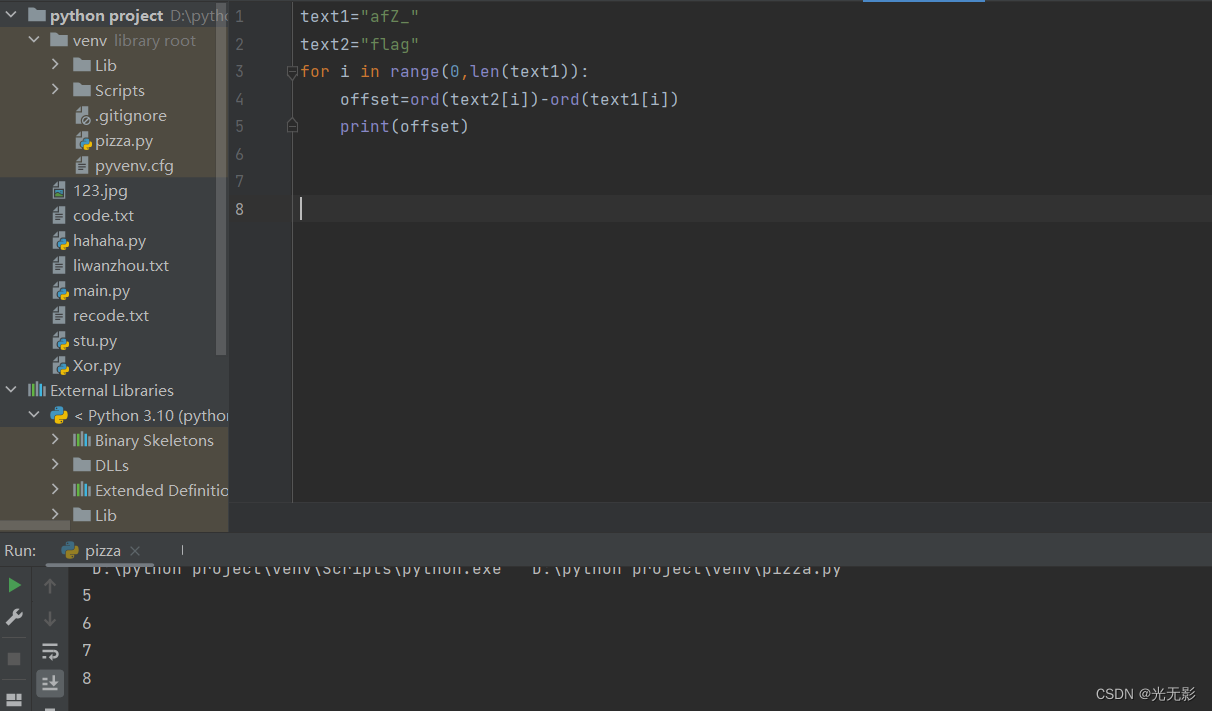Toggle soft-wrap for console output
Viewport: 1212px width, 711px height.
50,652
